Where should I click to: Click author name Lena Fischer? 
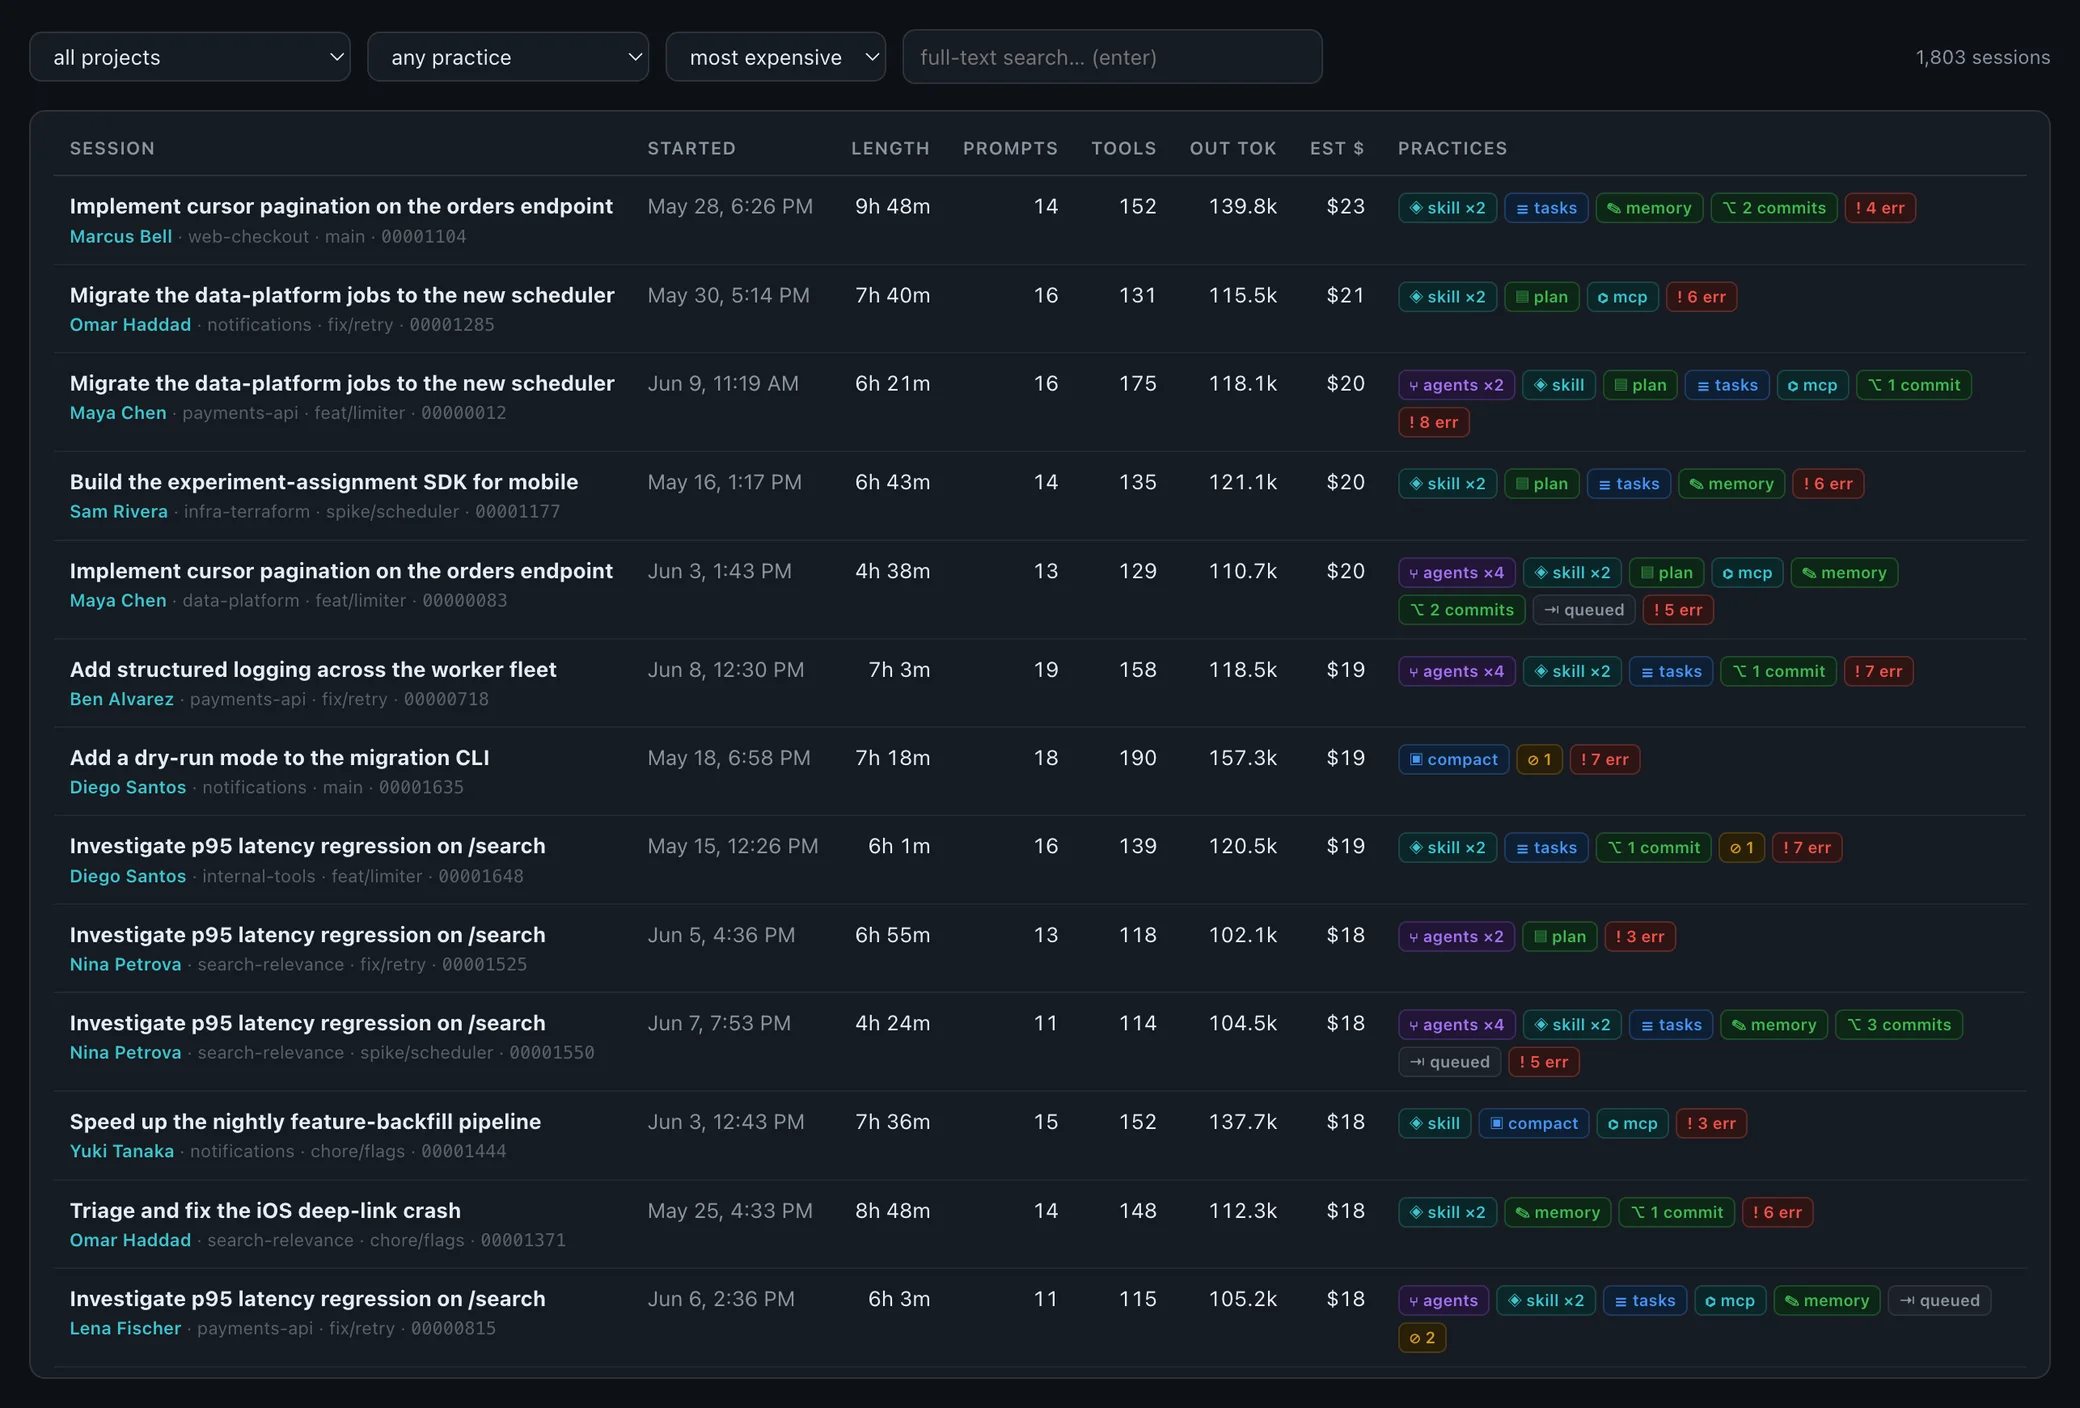125,1328
